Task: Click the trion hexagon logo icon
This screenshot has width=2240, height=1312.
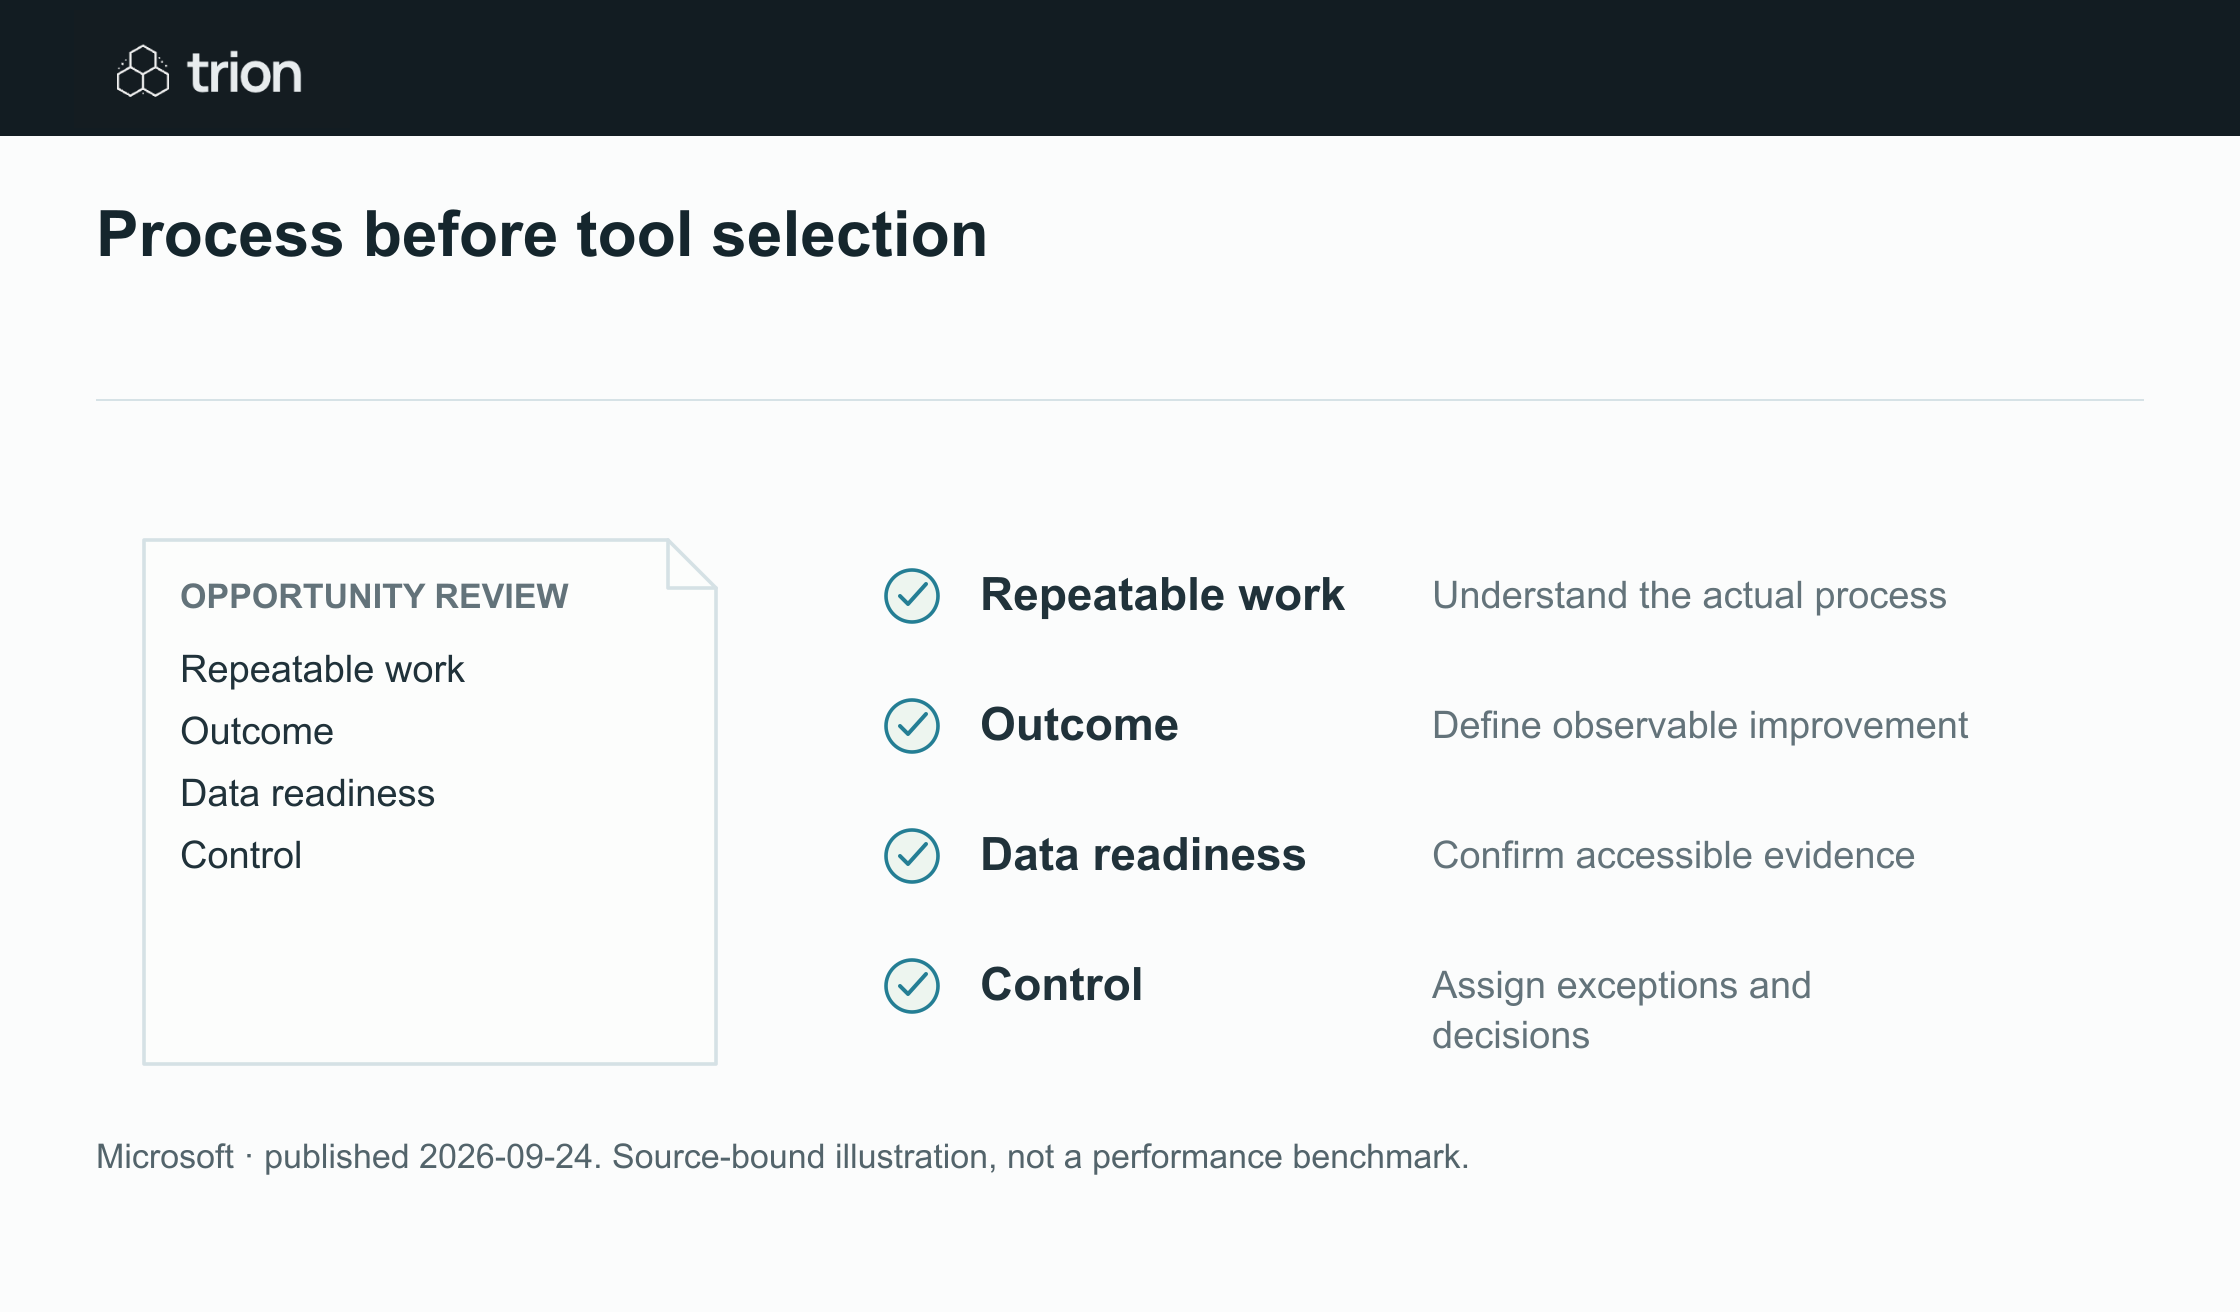Action: tap(143, 71)
